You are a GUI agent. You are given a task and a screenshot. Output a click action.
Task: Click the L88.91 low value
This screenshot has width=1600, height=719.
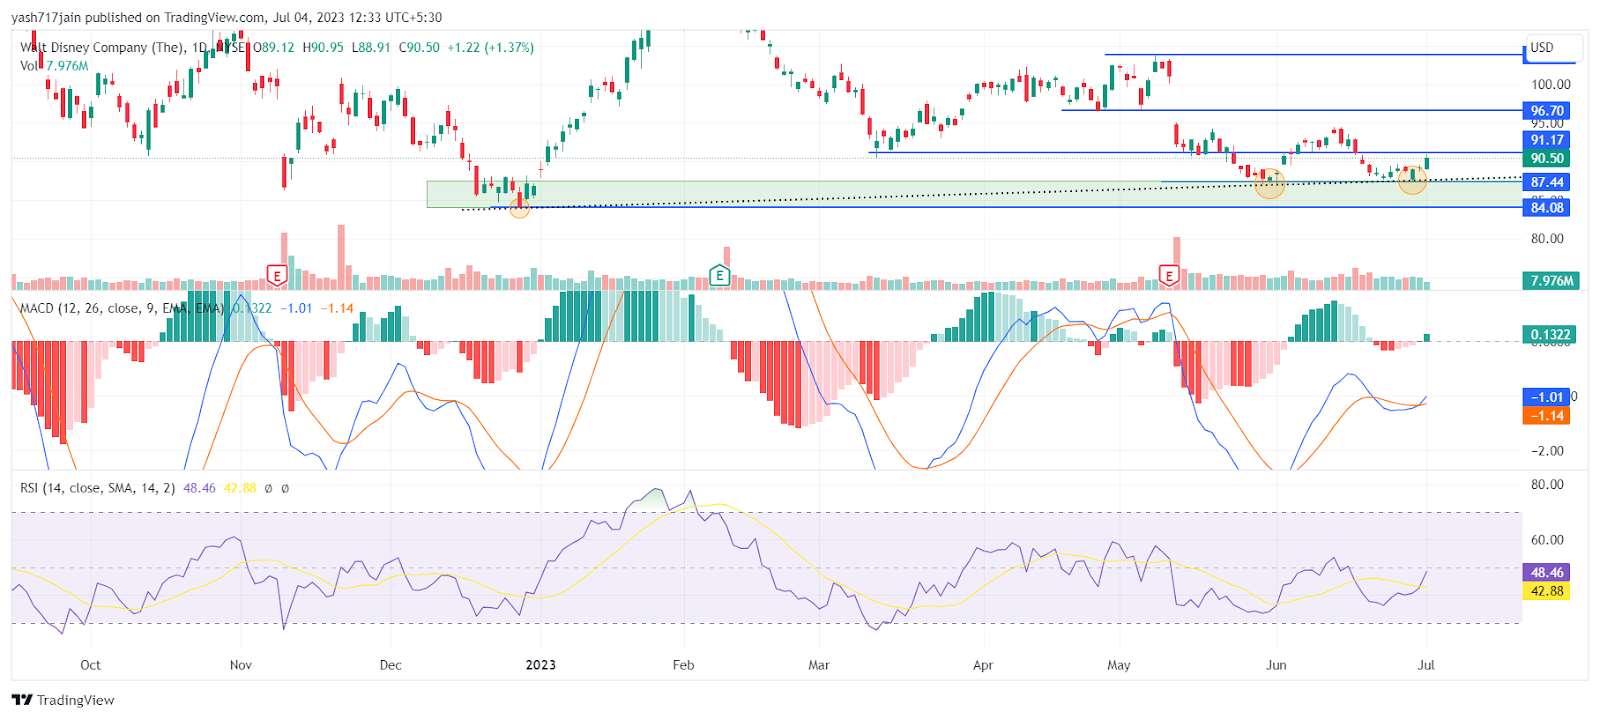(x=371, y=47)
